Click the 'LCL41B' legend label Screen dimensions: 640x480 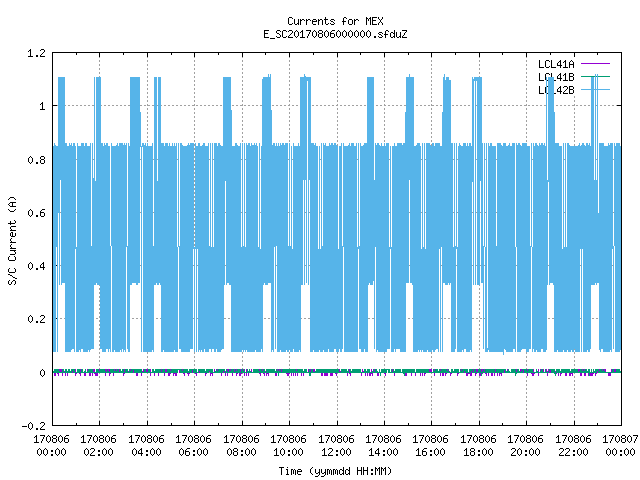[x=556, y=77]
